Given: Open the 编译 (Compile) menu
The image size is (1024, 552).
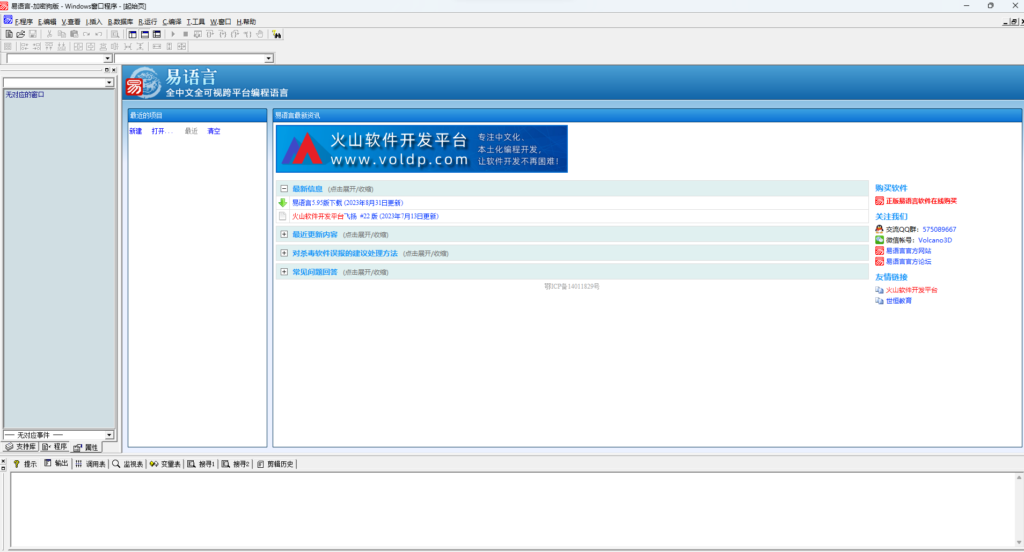Looking at the screenshot, I should (x=172, y=21).
